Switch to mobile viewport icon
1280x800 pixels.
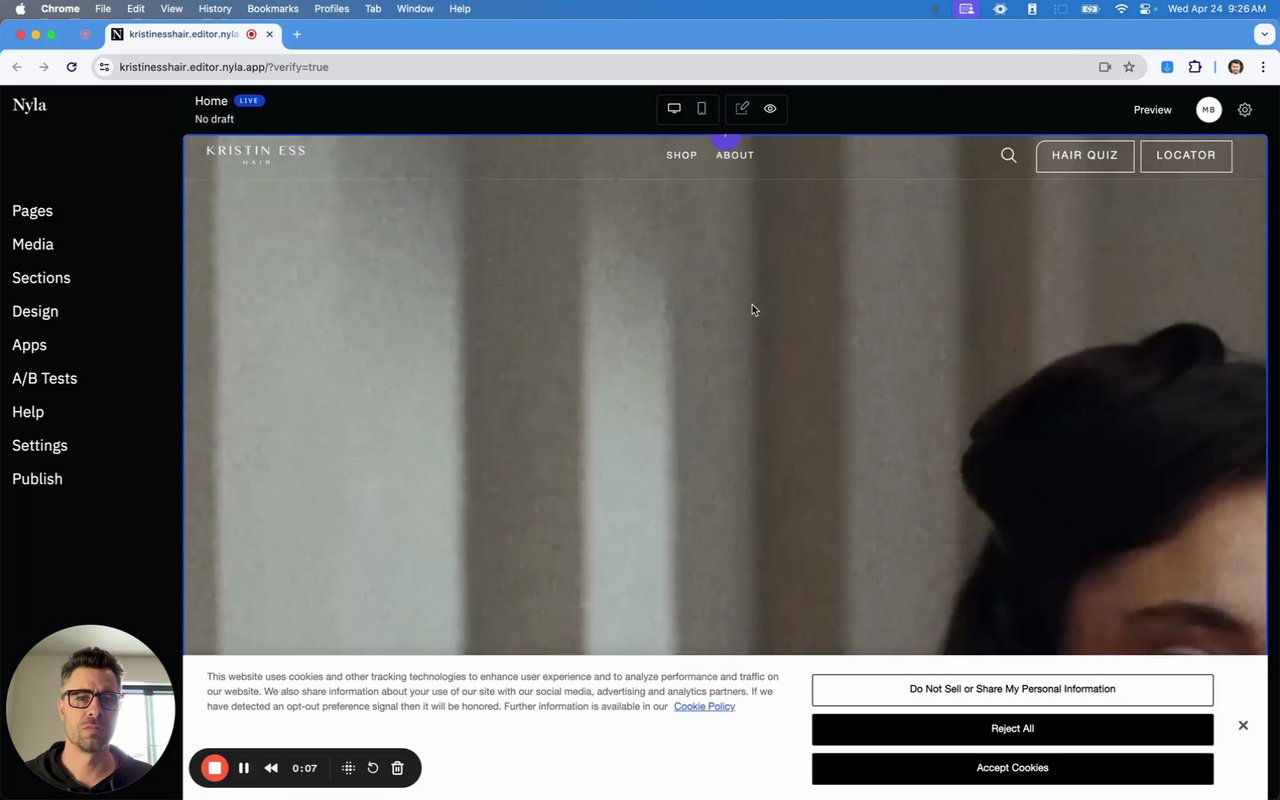pyautogui.click(x=701, y=109)
